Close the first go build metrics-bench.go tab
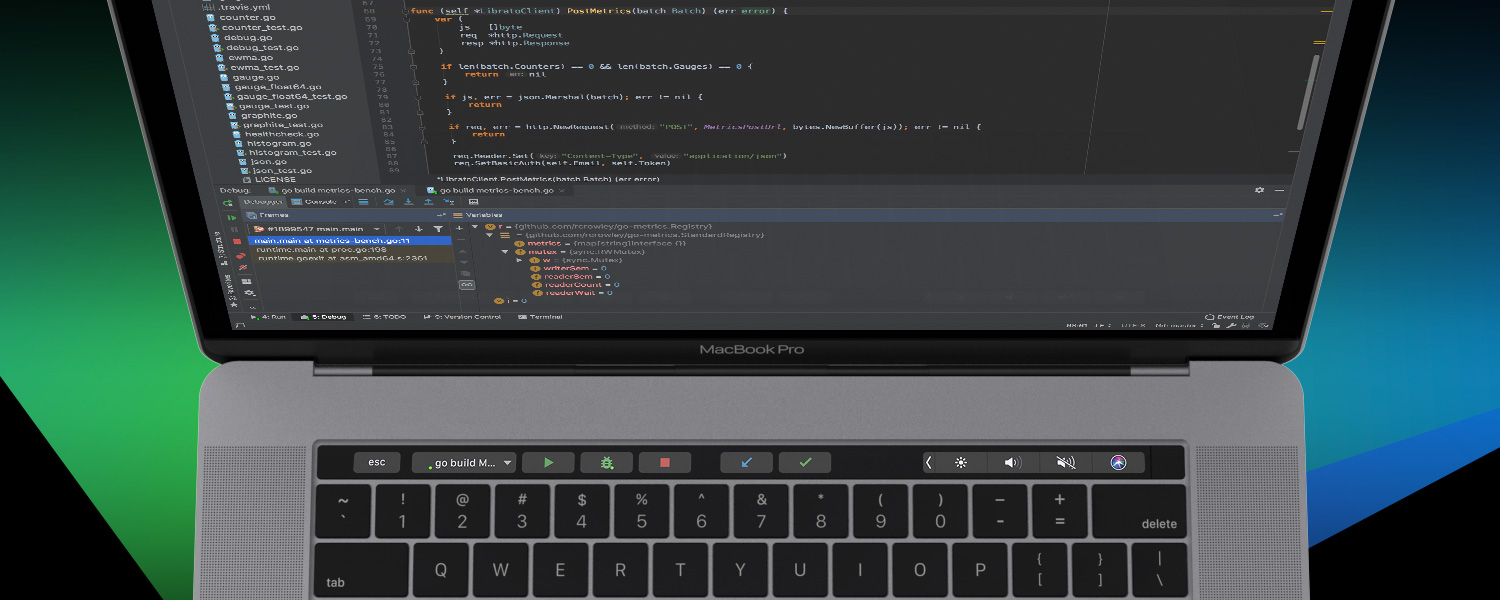Viewport: 1500px width, 600px height. pos(403,190)
